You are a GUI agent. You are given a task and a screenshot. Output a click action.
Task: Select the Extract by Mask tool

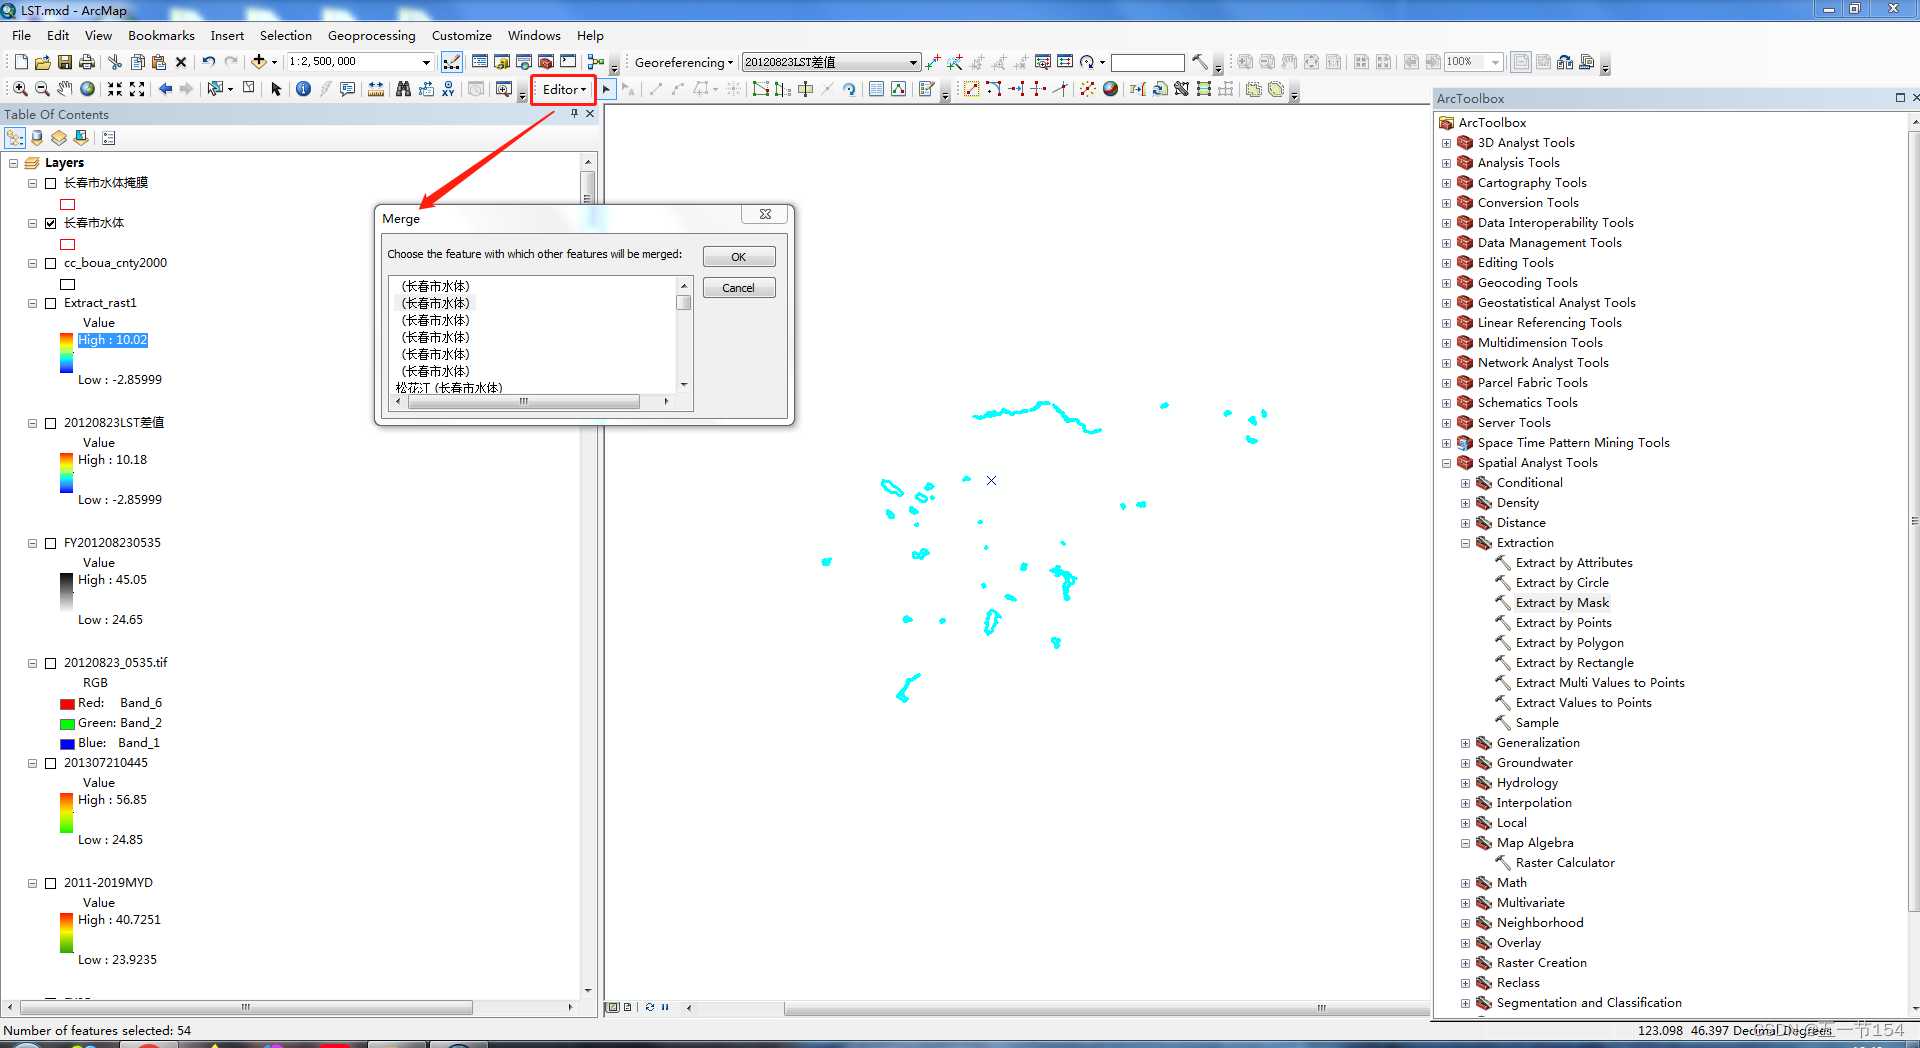click(1562, 603)
